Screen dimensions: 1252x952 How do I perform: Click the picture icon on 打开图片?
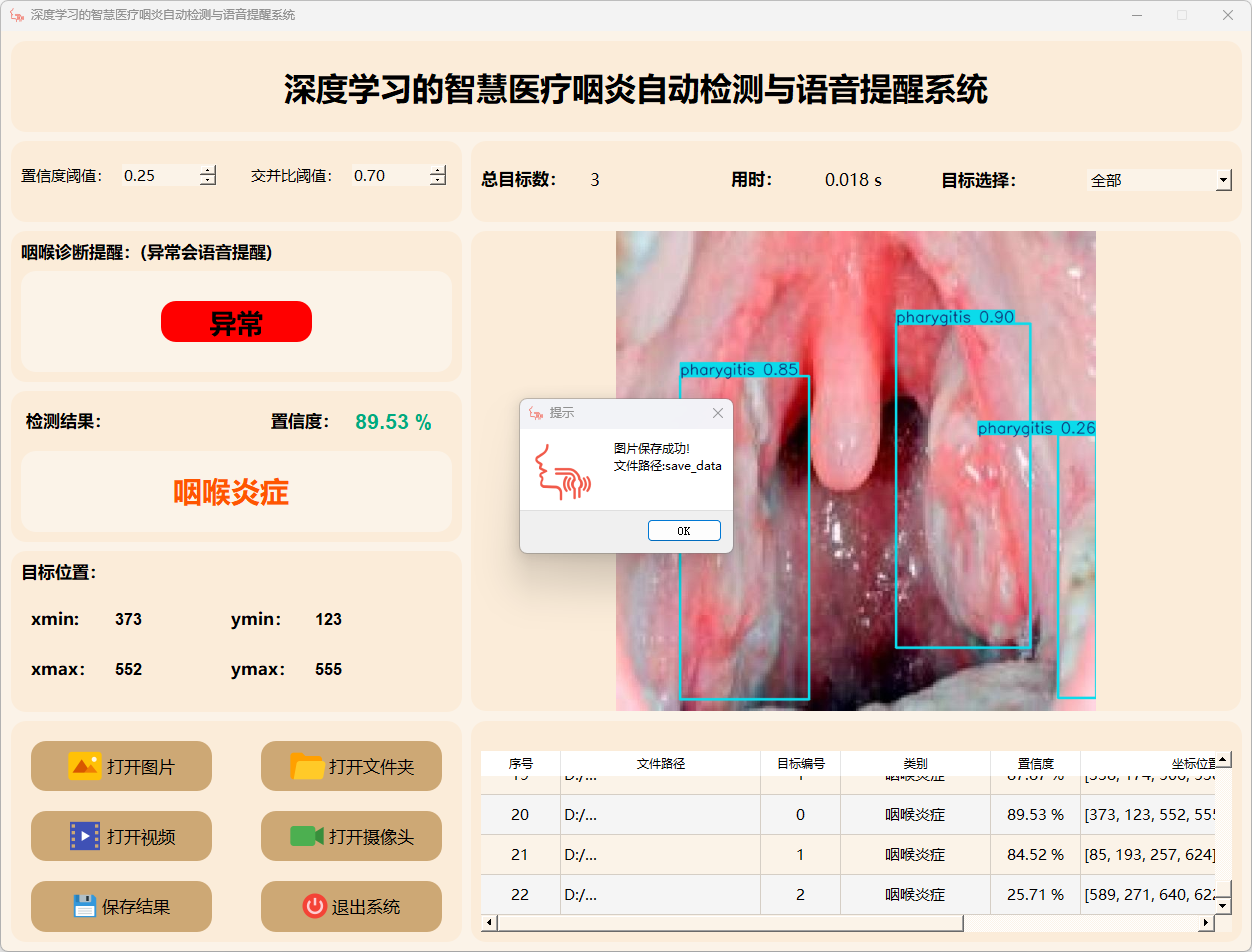click(x=84, y=766)
